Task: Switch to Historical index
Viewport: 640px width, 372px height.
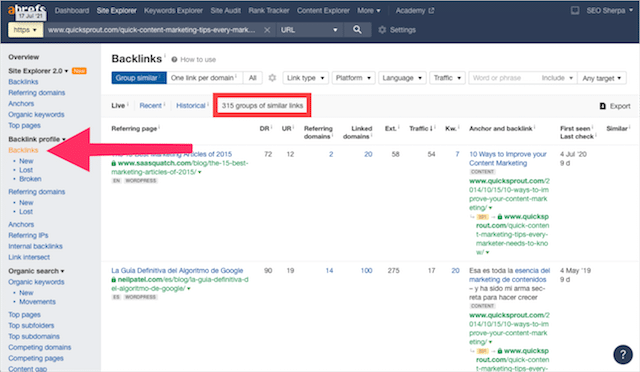Action: pyautogui.click(x=191, y=106)
